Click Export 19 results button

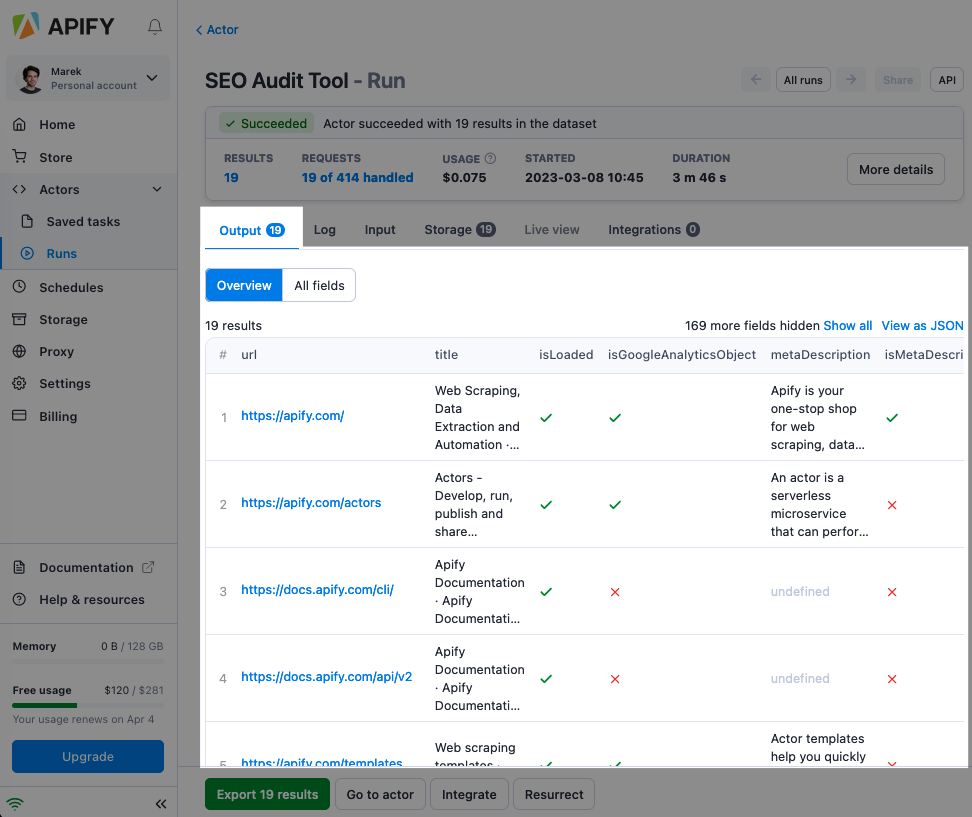267,795
